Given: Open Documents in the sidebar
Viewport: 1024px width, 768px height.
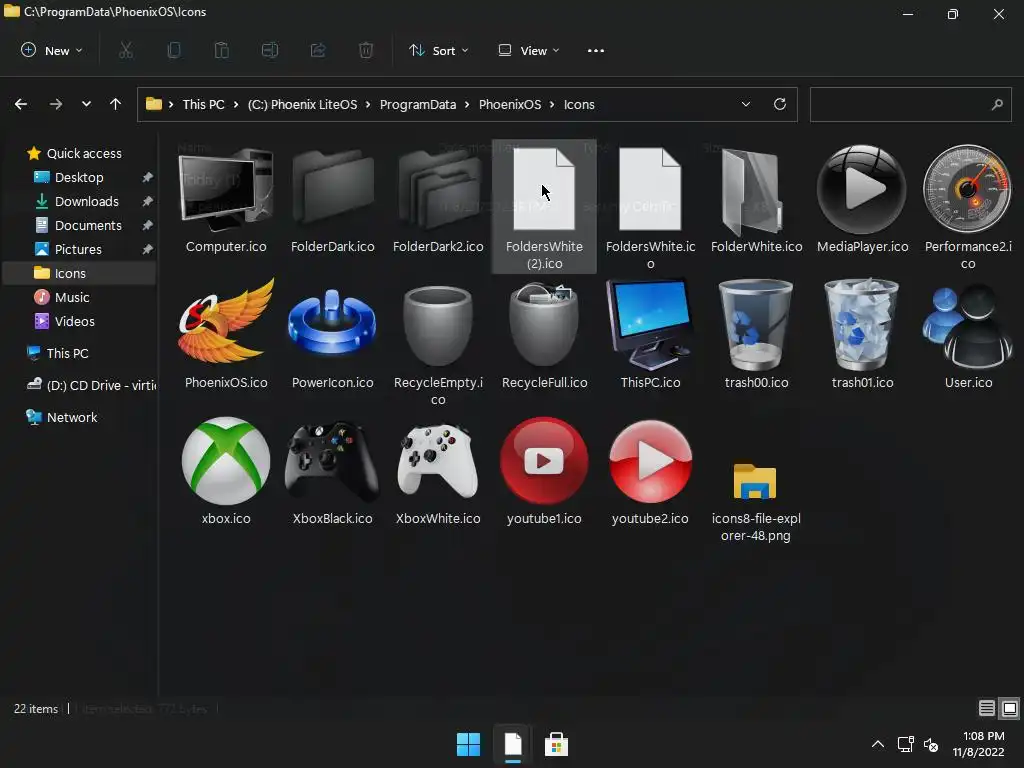Looking at the screenshot, I should (78, 225).
